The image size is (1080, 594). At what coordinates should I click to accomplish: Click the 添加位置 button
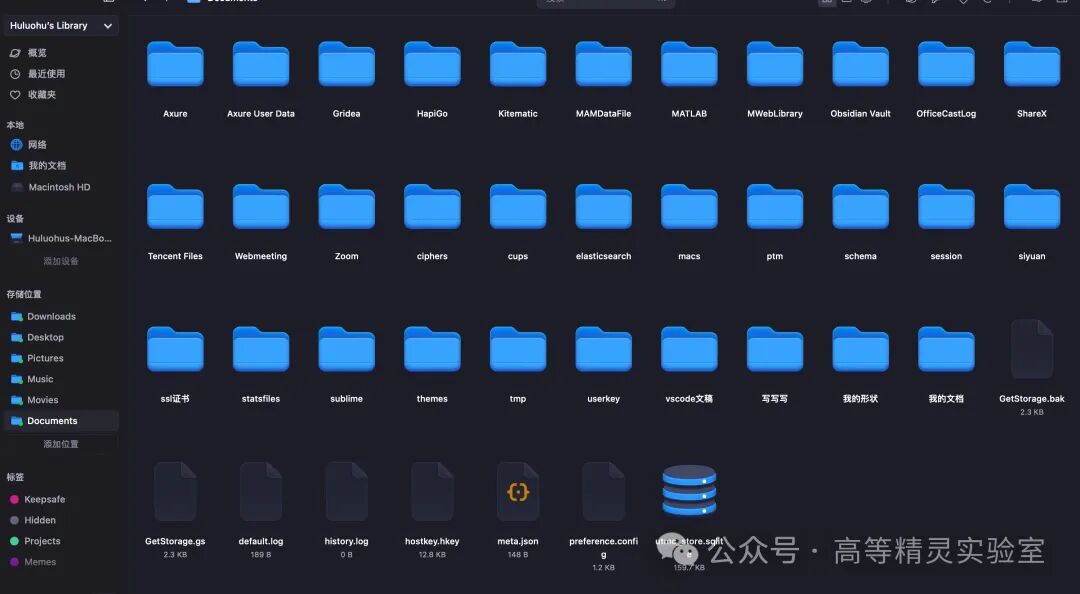click(61, 444)
